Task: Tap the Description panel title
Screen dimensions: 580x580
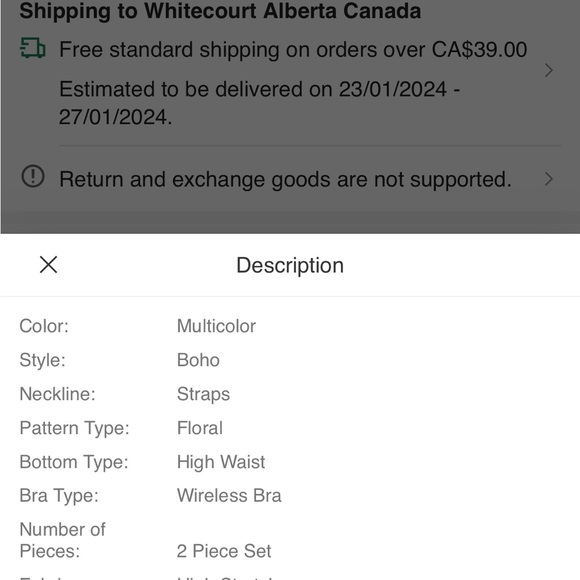Action: 290,265
